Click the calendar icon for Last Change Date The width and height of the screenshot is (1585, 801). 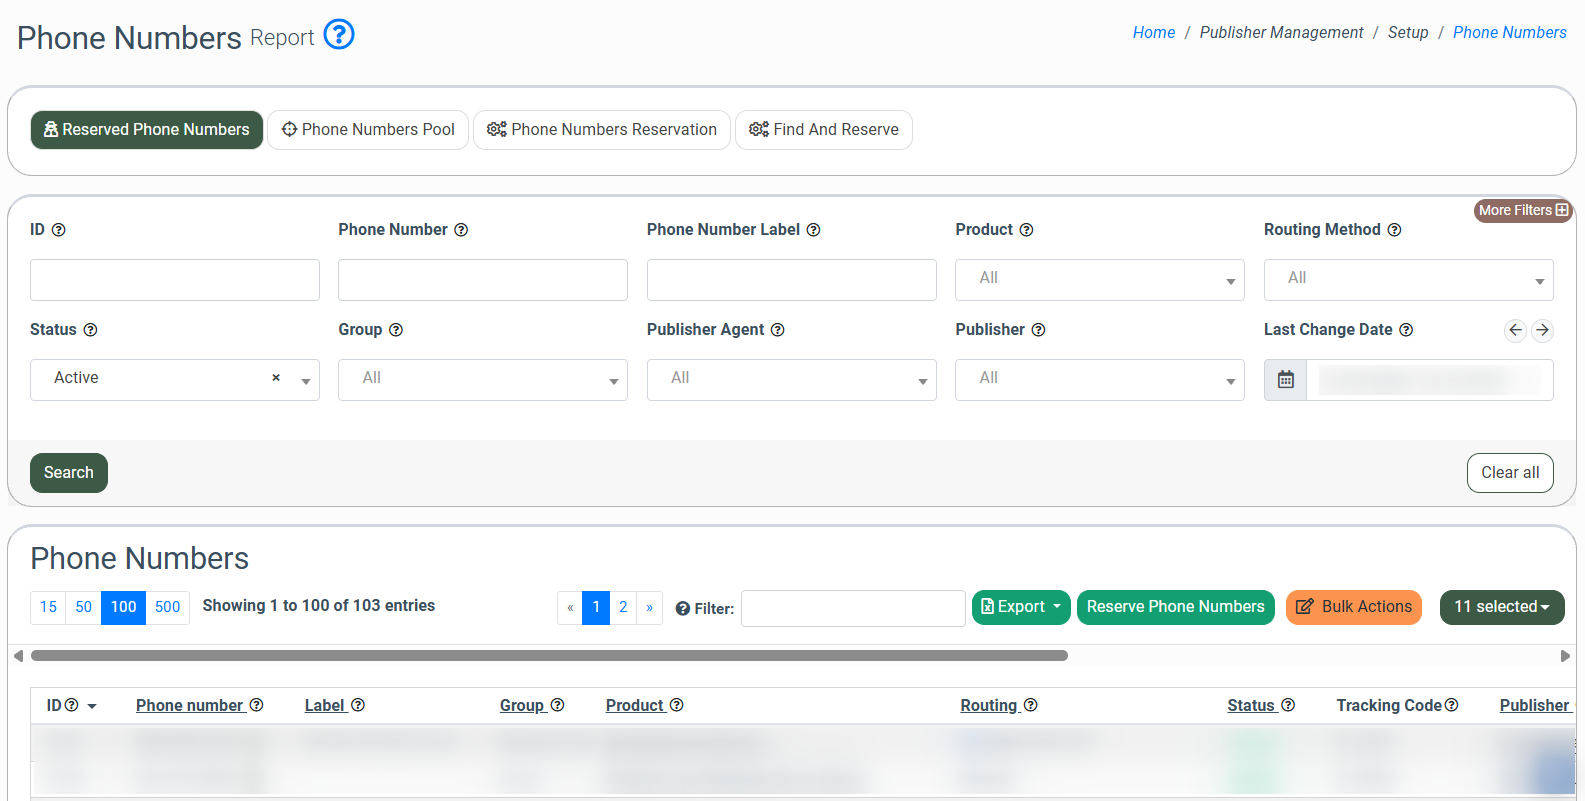[1286, 380]
